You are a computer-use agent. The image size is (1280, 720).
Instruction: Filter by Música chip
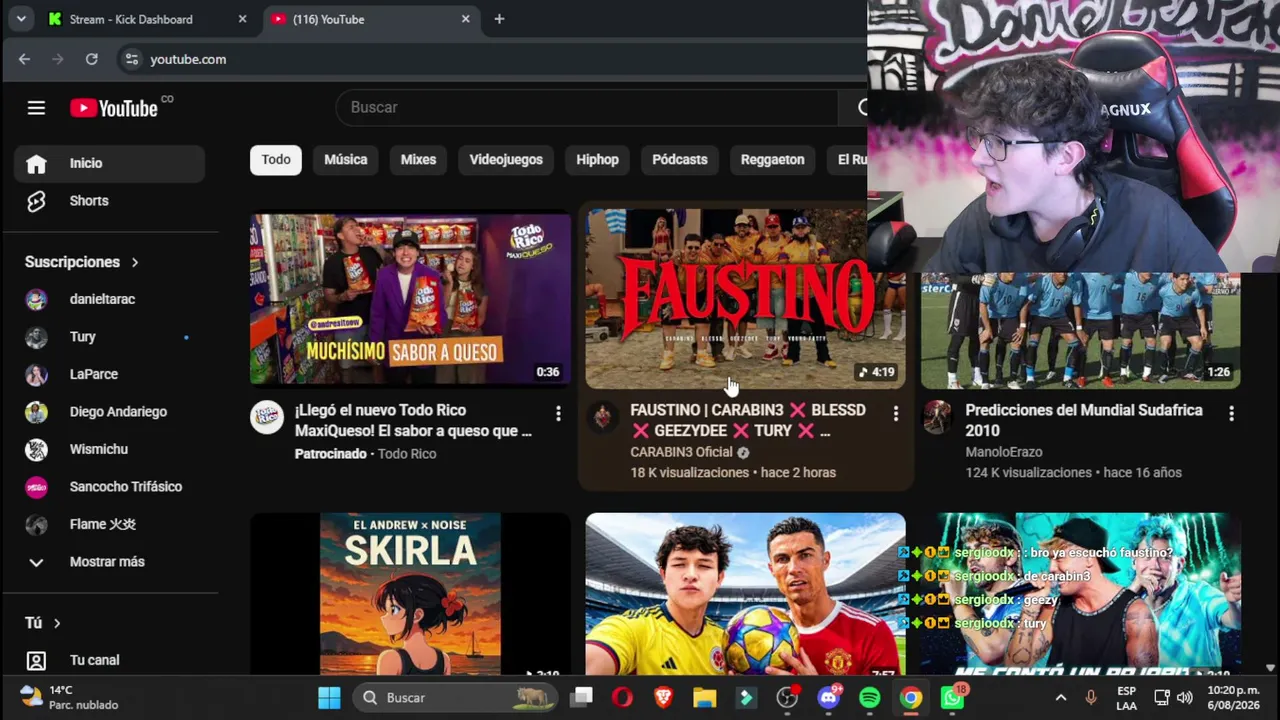346,160
